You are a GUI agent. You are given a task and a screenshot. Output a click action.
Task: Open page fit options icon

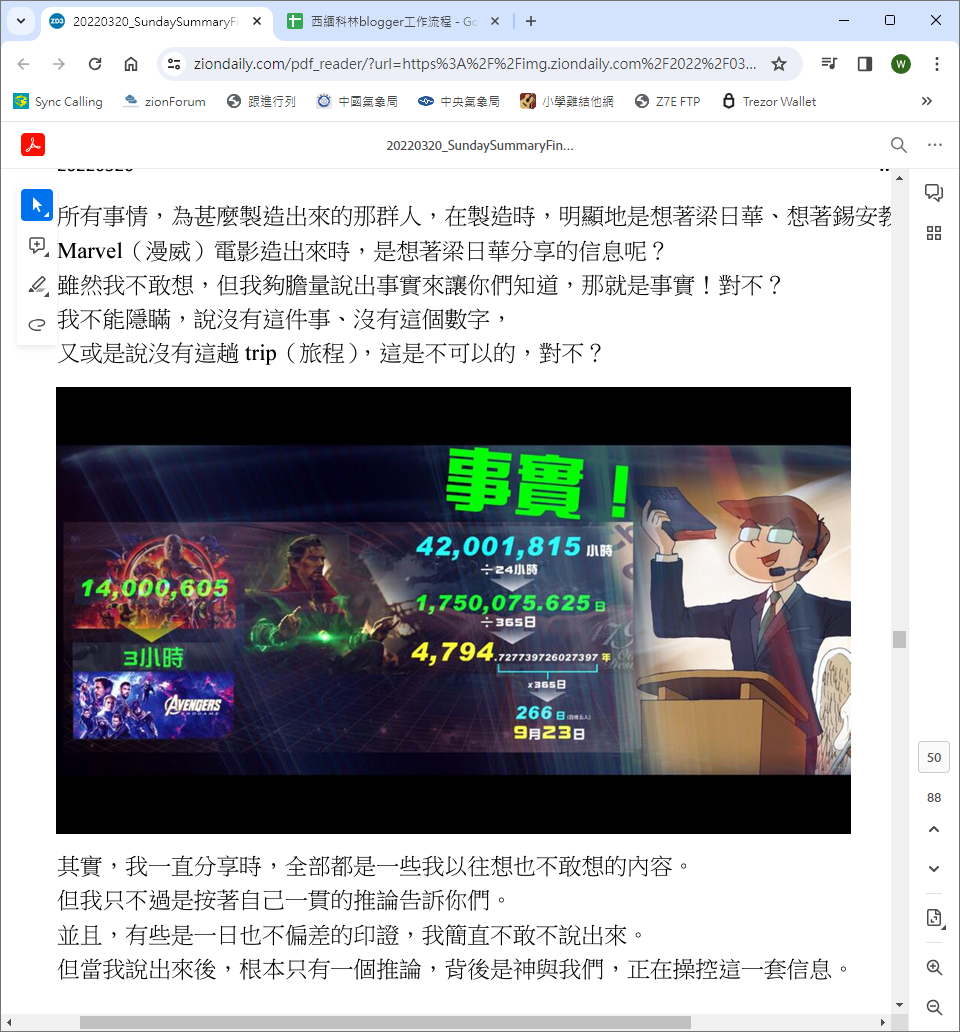coord(934,918)
